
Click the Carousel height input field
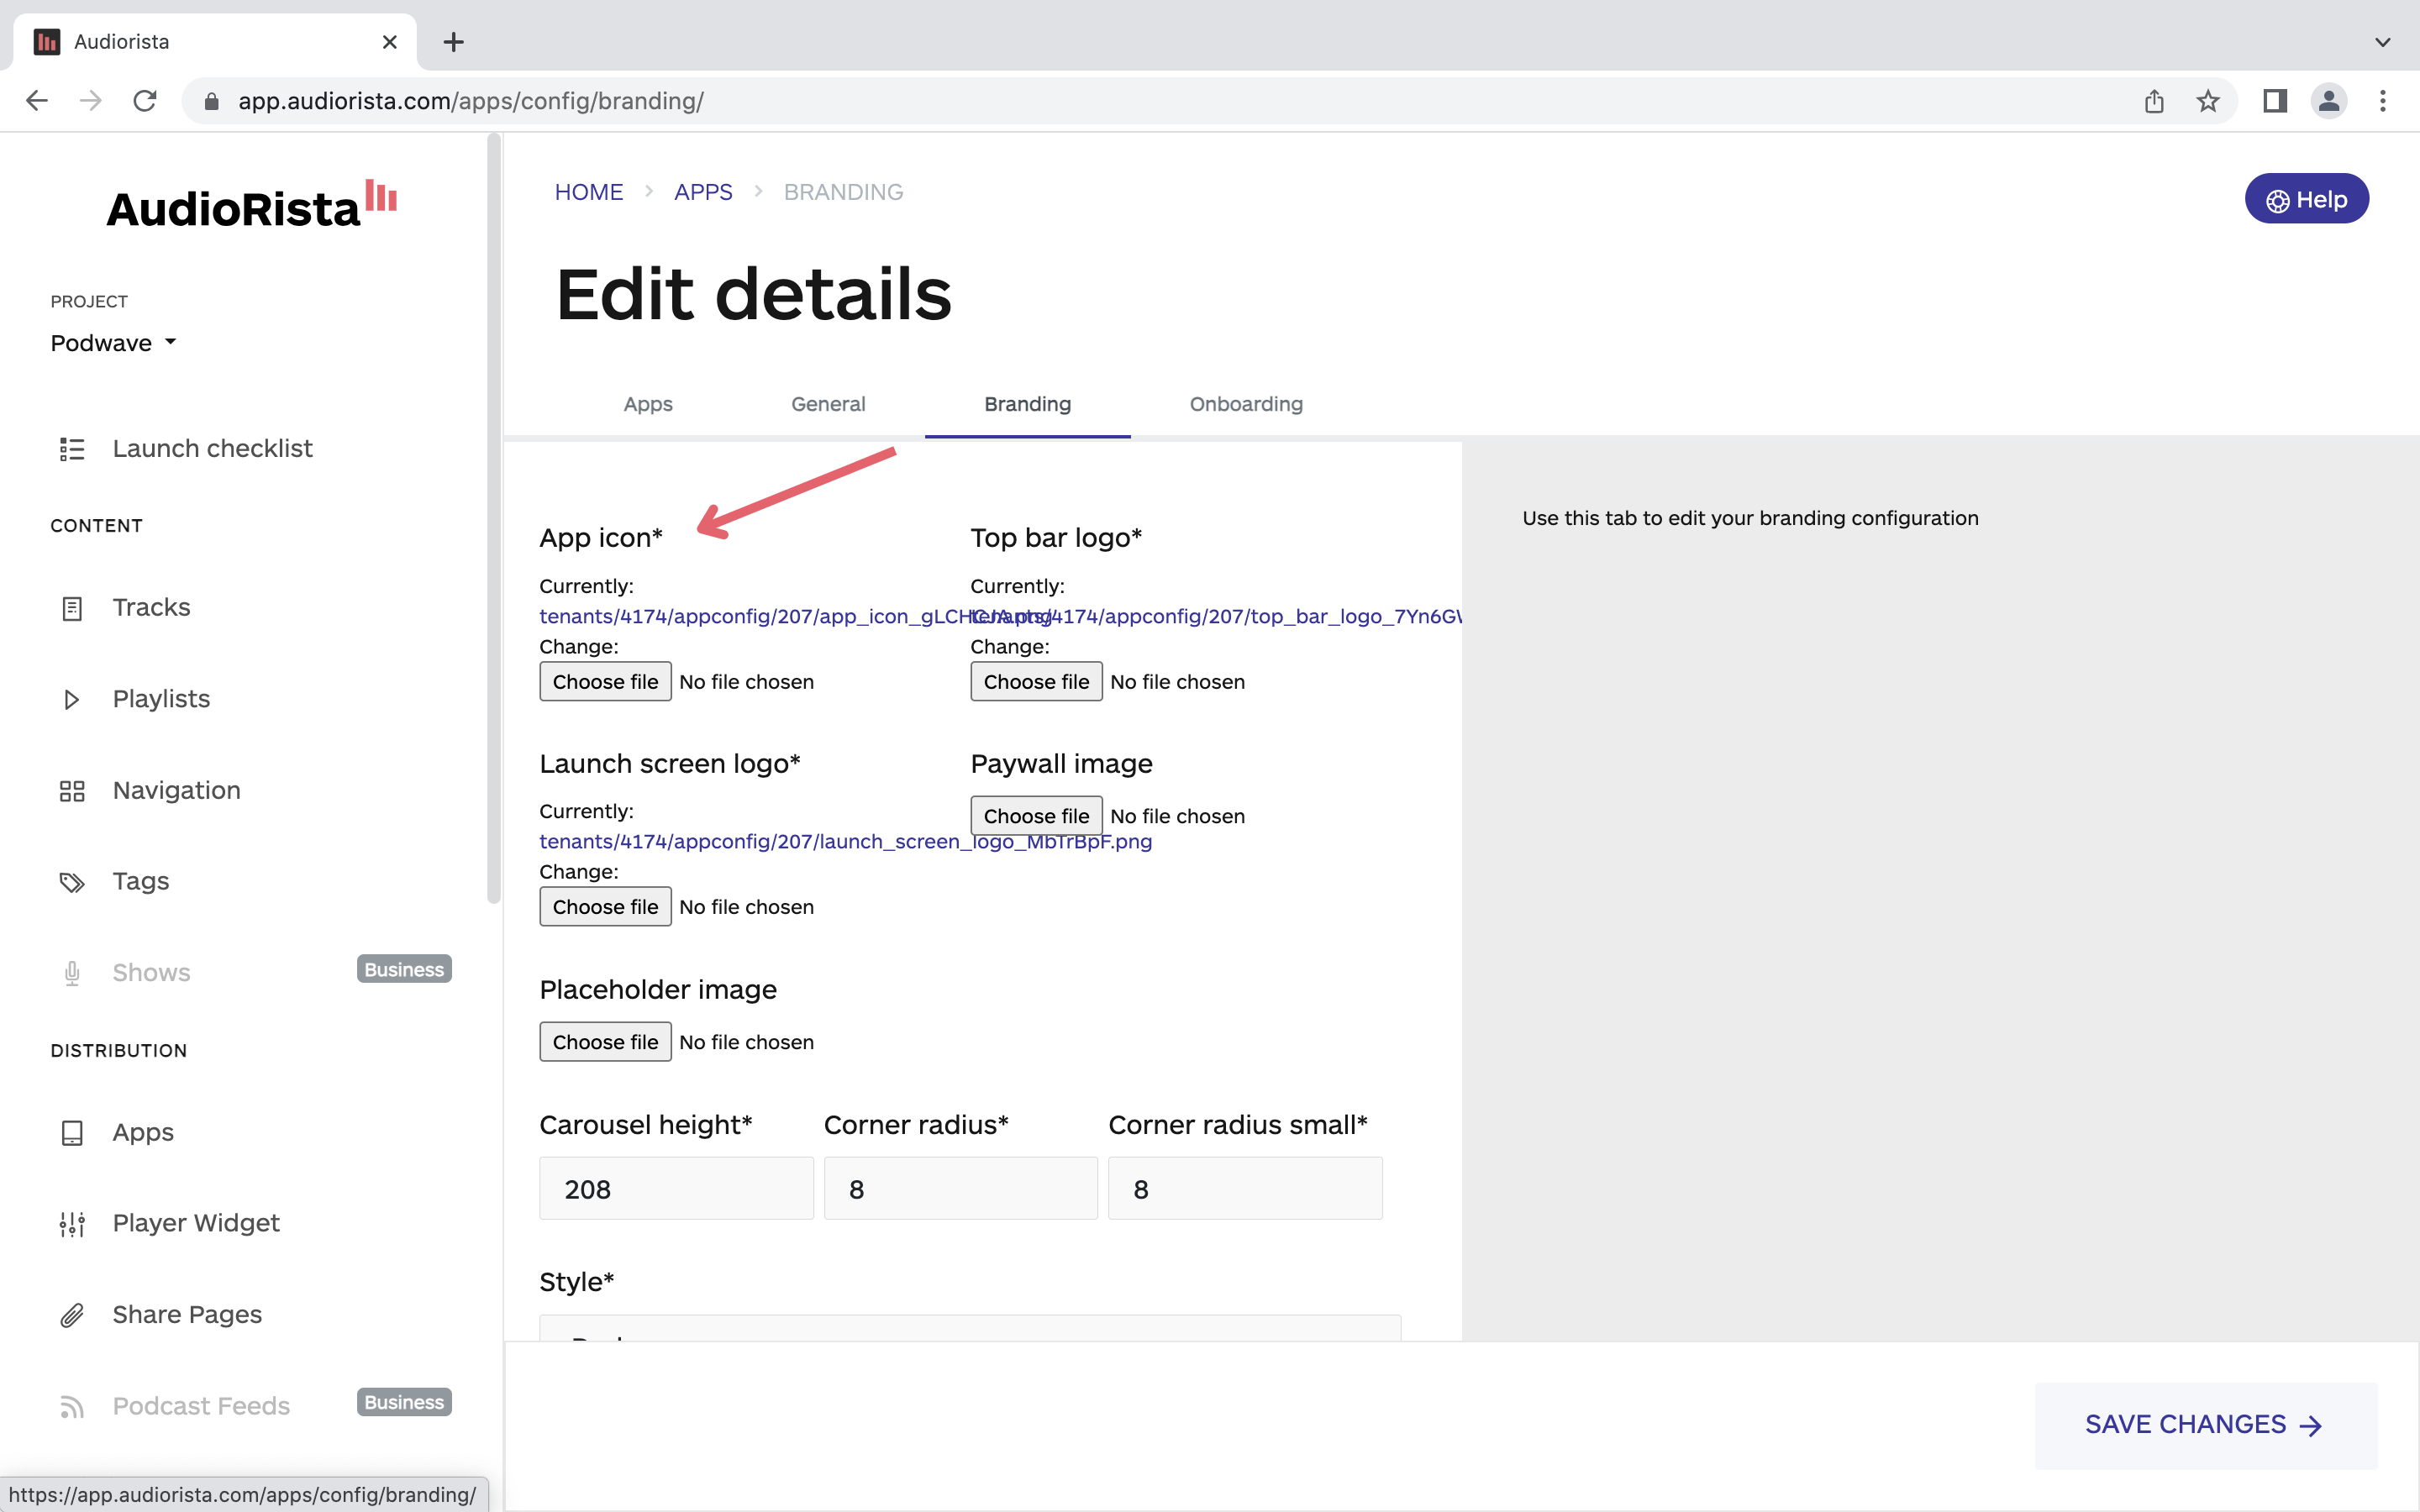tap(676, 1189)
